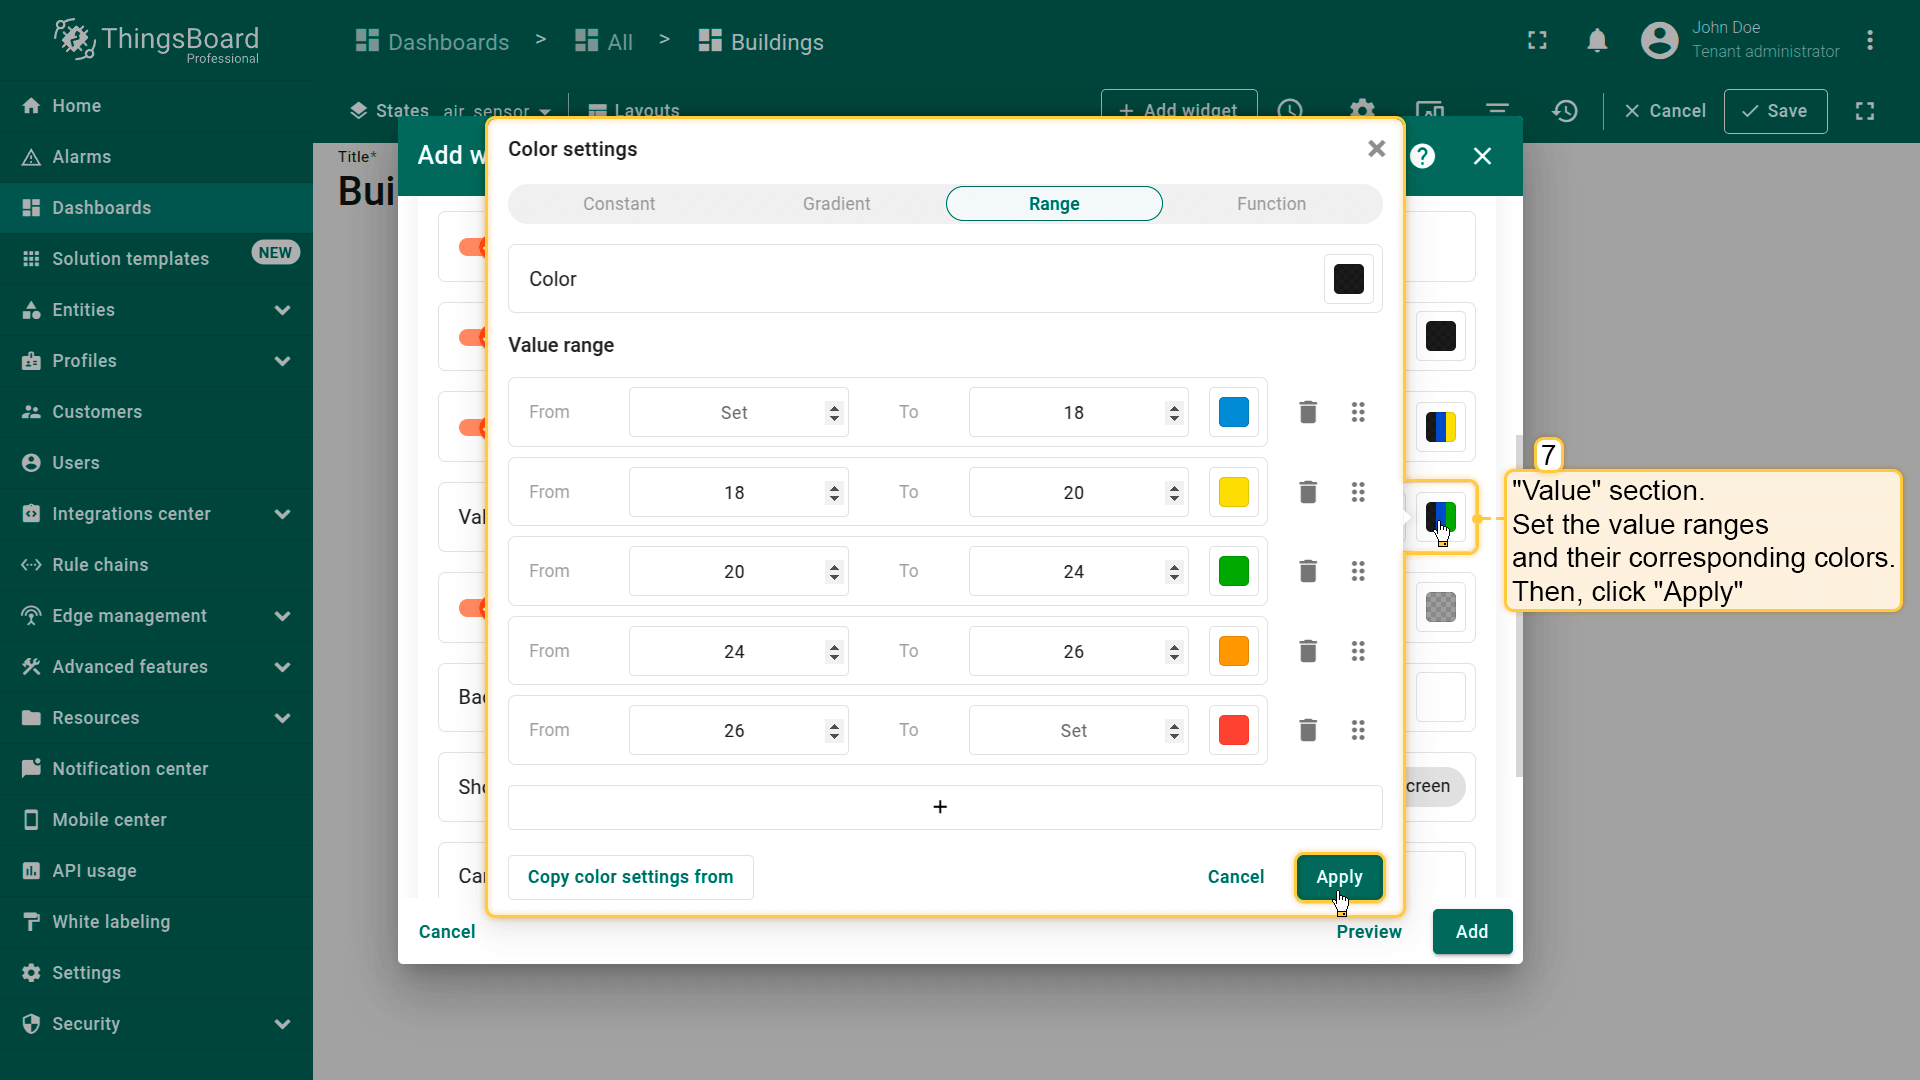Screen dimensions: 1920x1080
Task: Go to Alarms in the sidebar
Action: click(82, 157)
